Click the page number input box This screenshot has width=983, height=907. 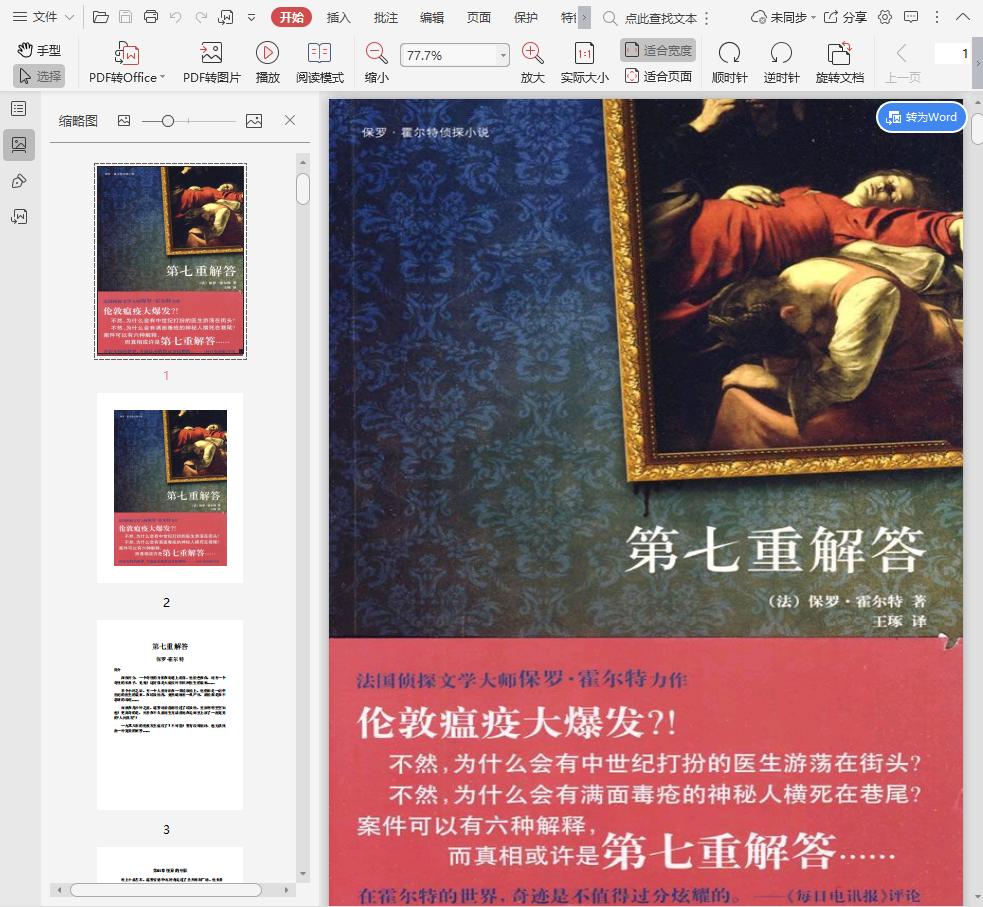[952, 54]
